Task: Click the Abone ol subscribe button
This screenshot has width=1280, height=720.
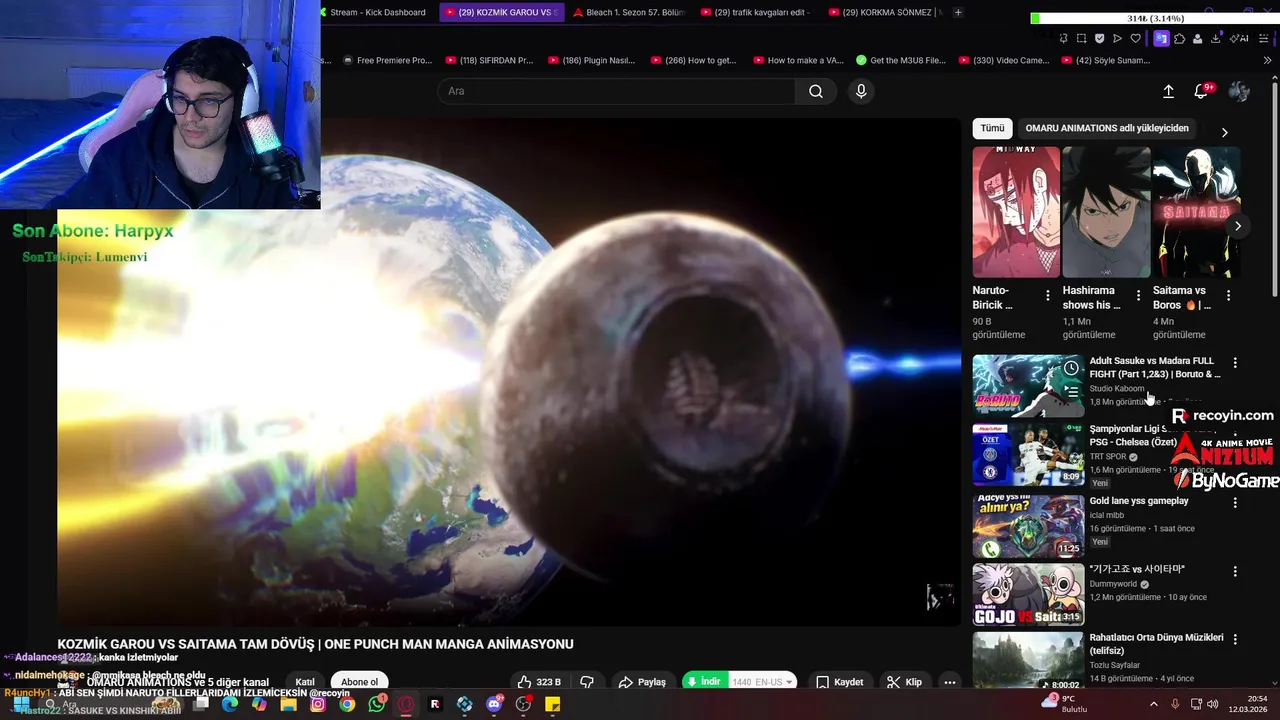Action: coord(360,682)
